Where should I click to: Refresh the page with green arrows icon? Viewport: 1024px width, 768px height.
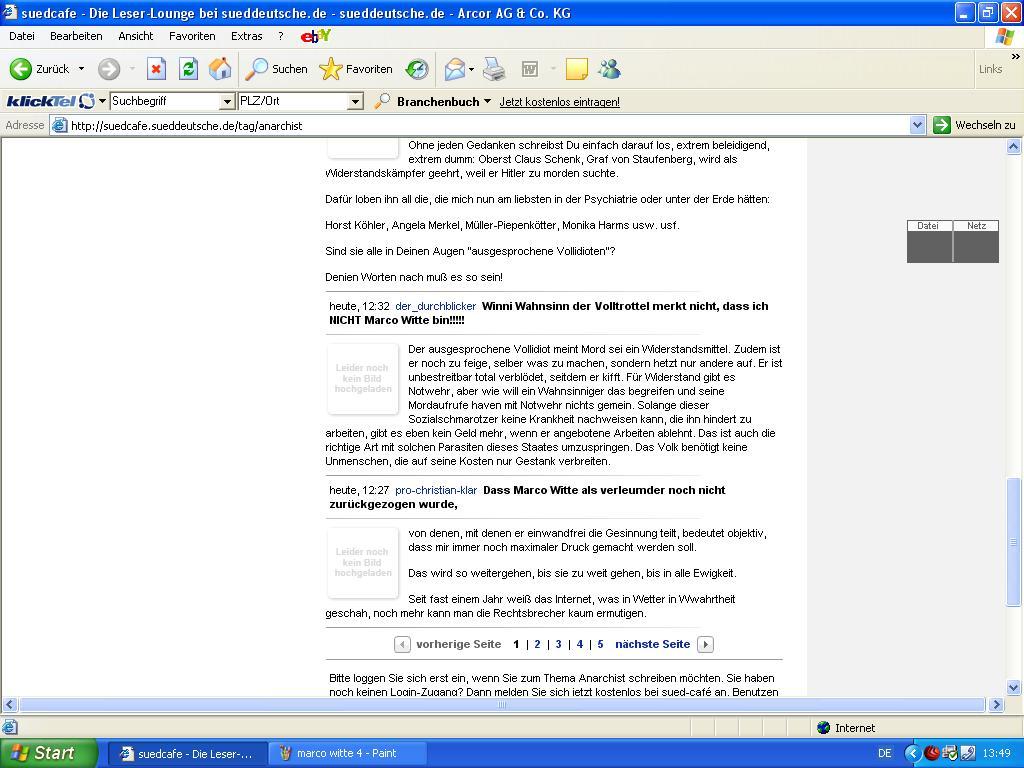tap(188, 69)
